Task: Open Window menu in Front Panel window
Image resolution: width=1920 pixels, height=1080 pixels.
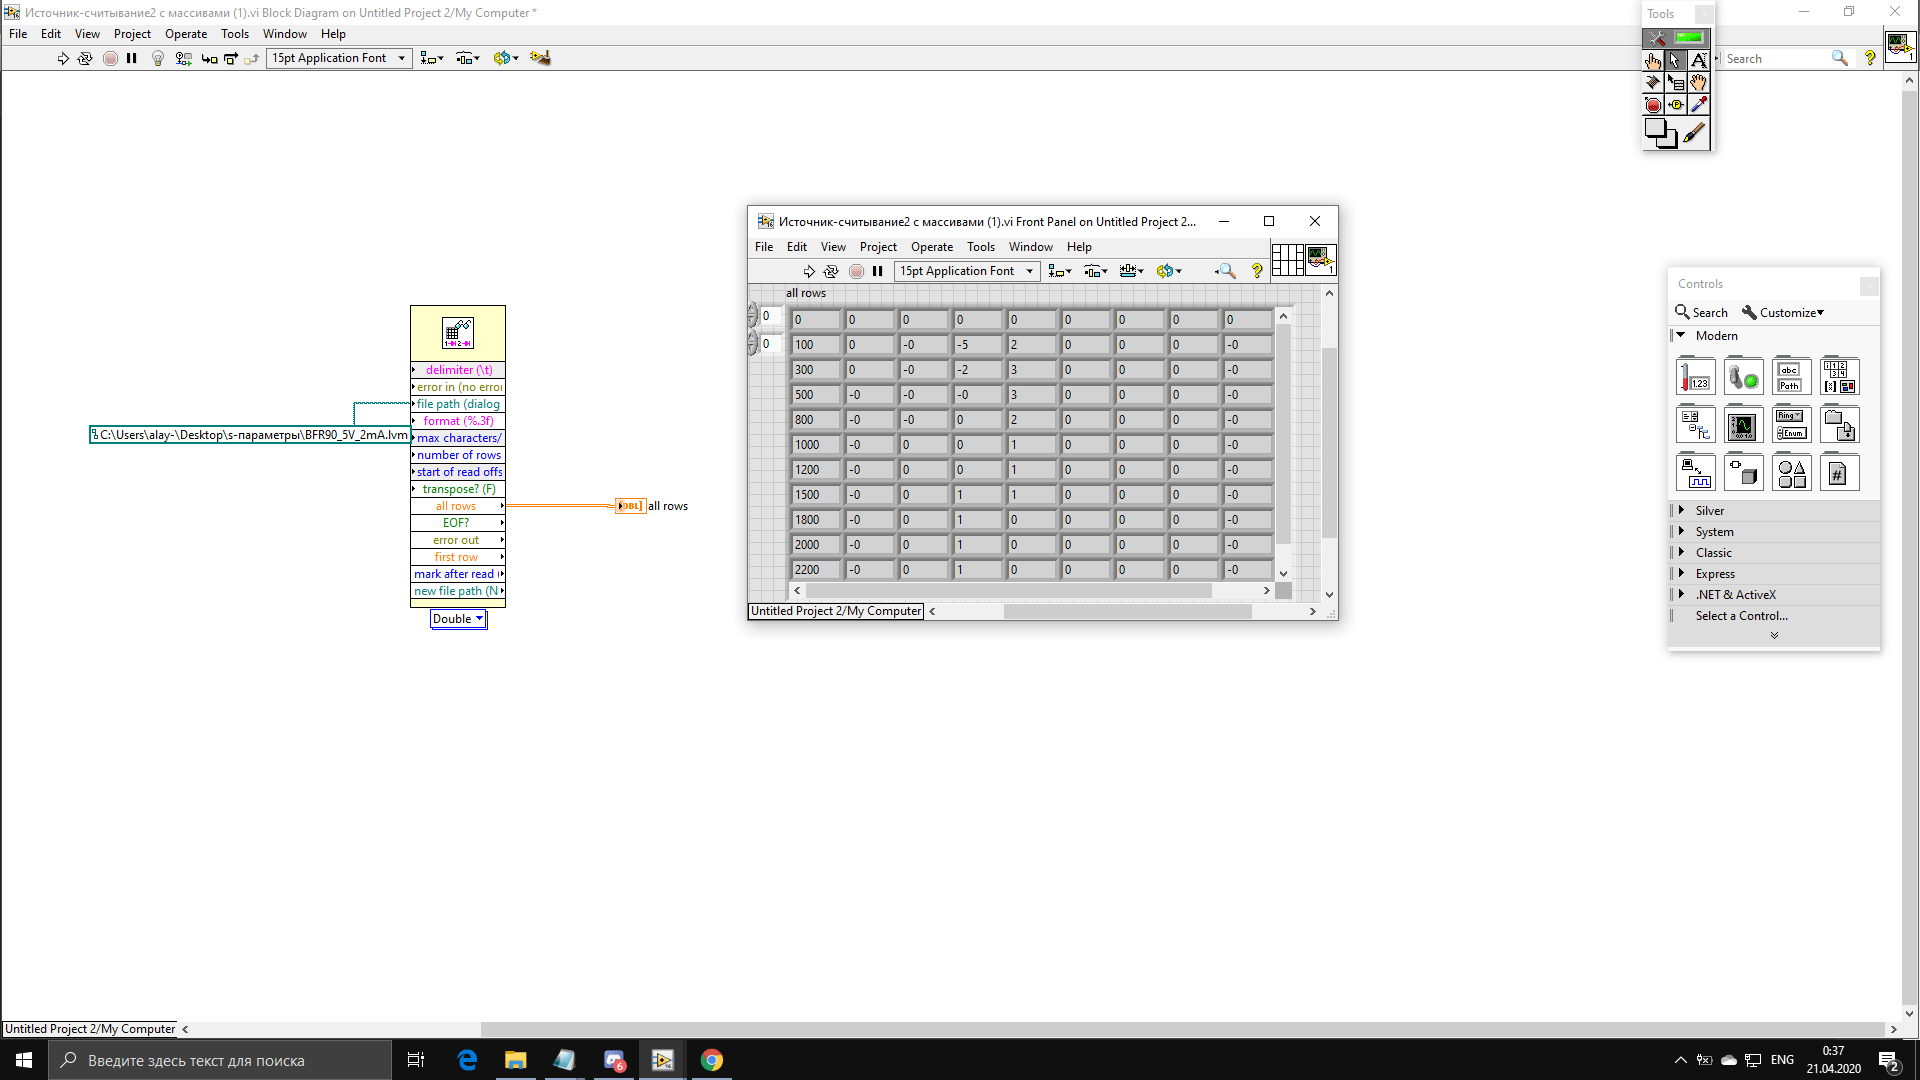Action: 1030,247
